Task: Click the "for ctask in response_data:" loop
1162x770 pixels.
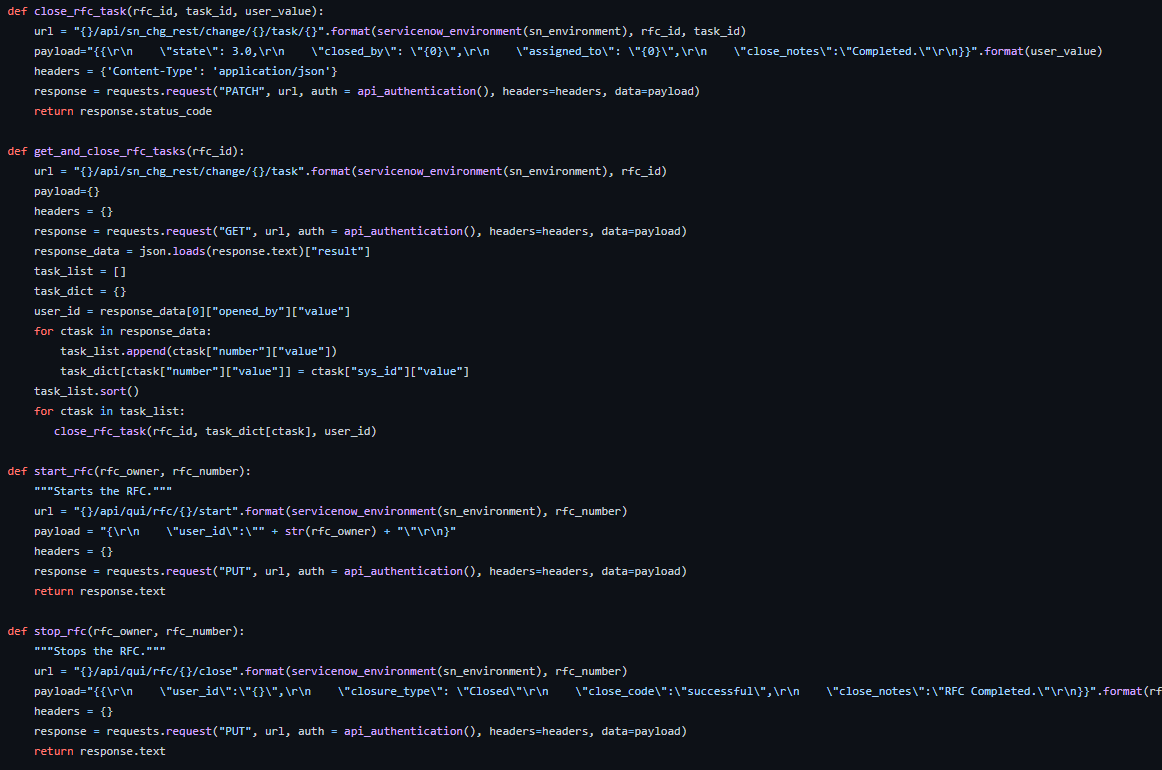Action: click(123, 331)
